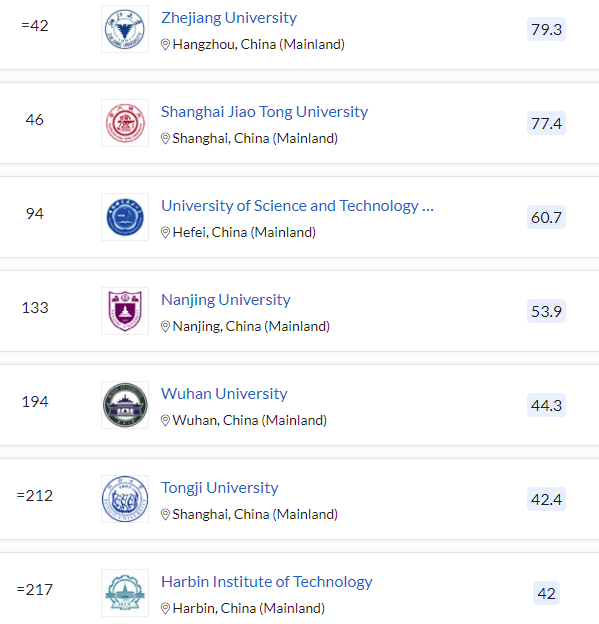Click the Tongji University logo
This screenshot has width=599, height=624.
pos(125,499)
